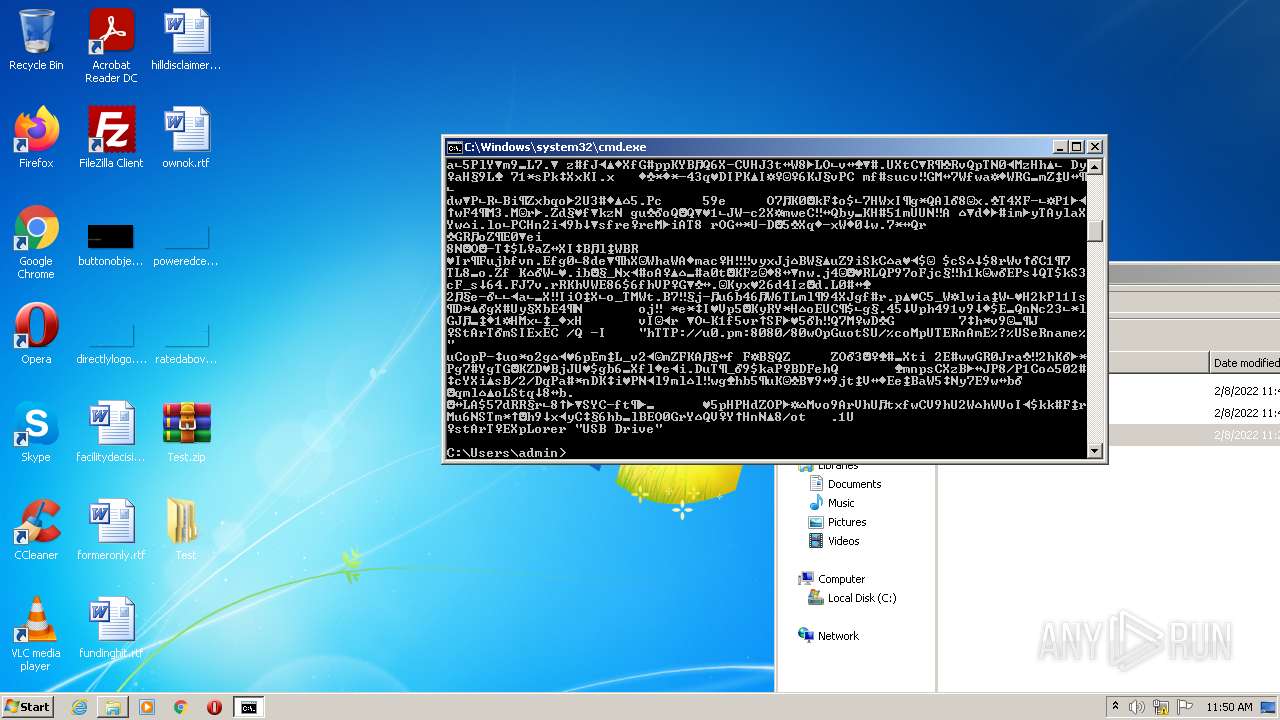This screenshot has width=1280, height=720.
Task: Click the network status tray icon
Action: point(1161,707)
